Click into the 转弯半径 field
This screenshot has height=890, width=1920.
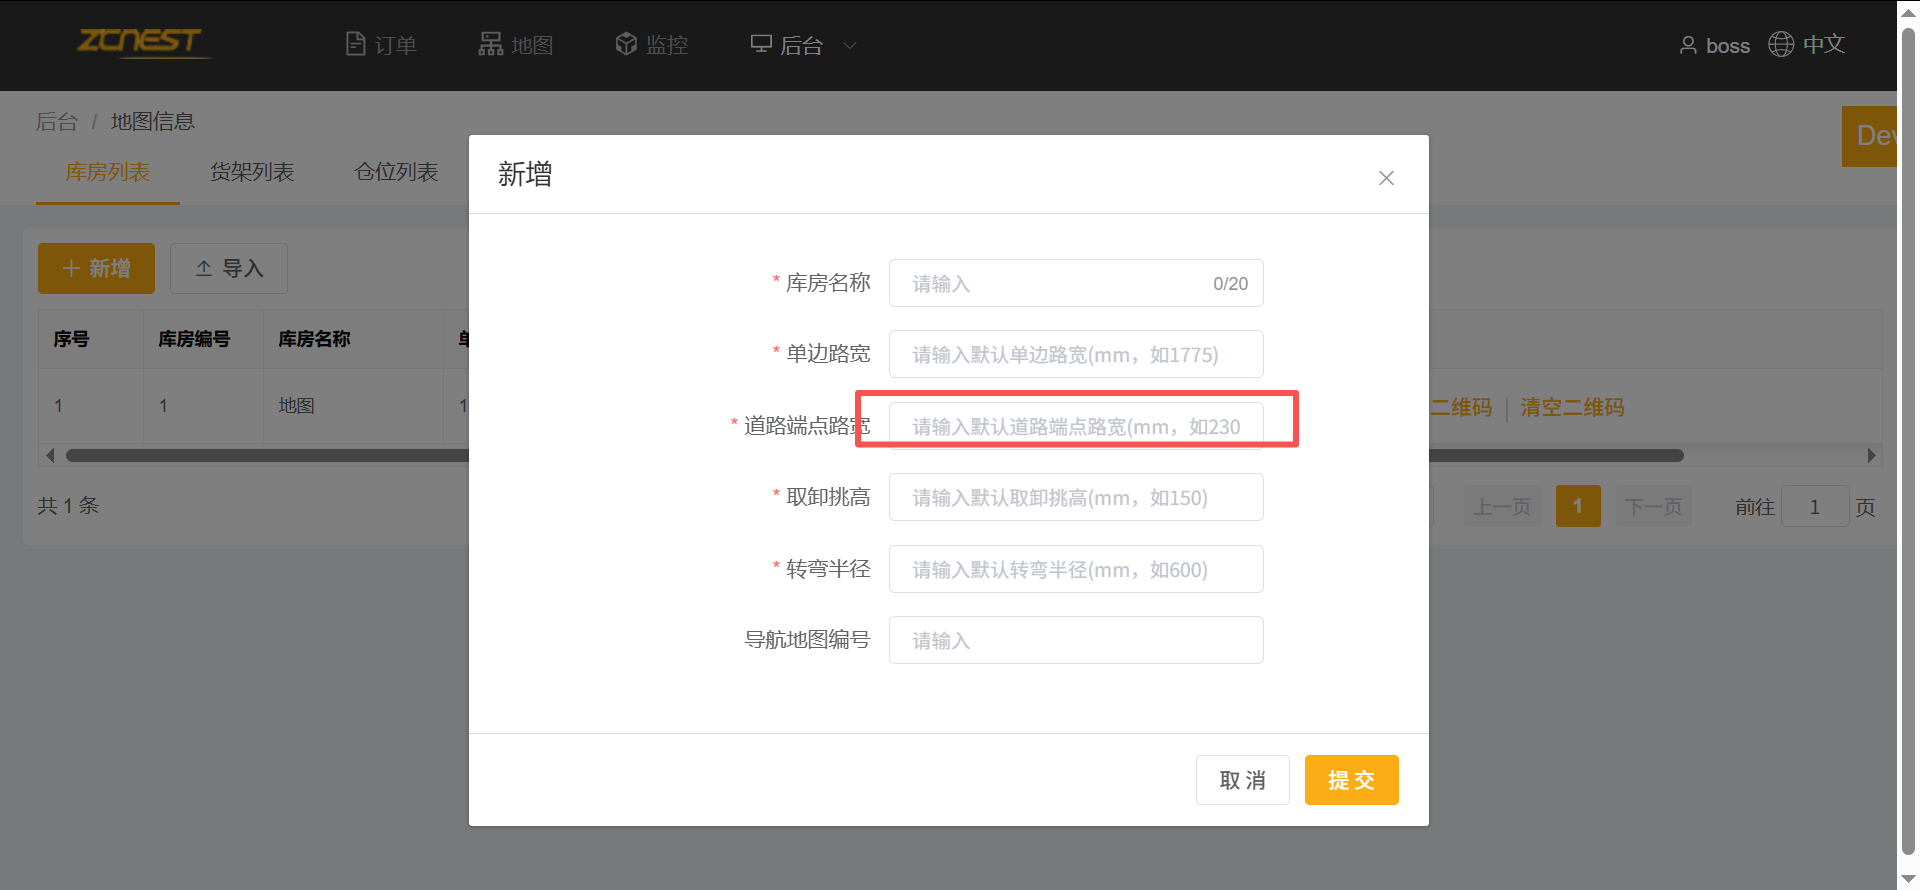[x=1076, y=570]
